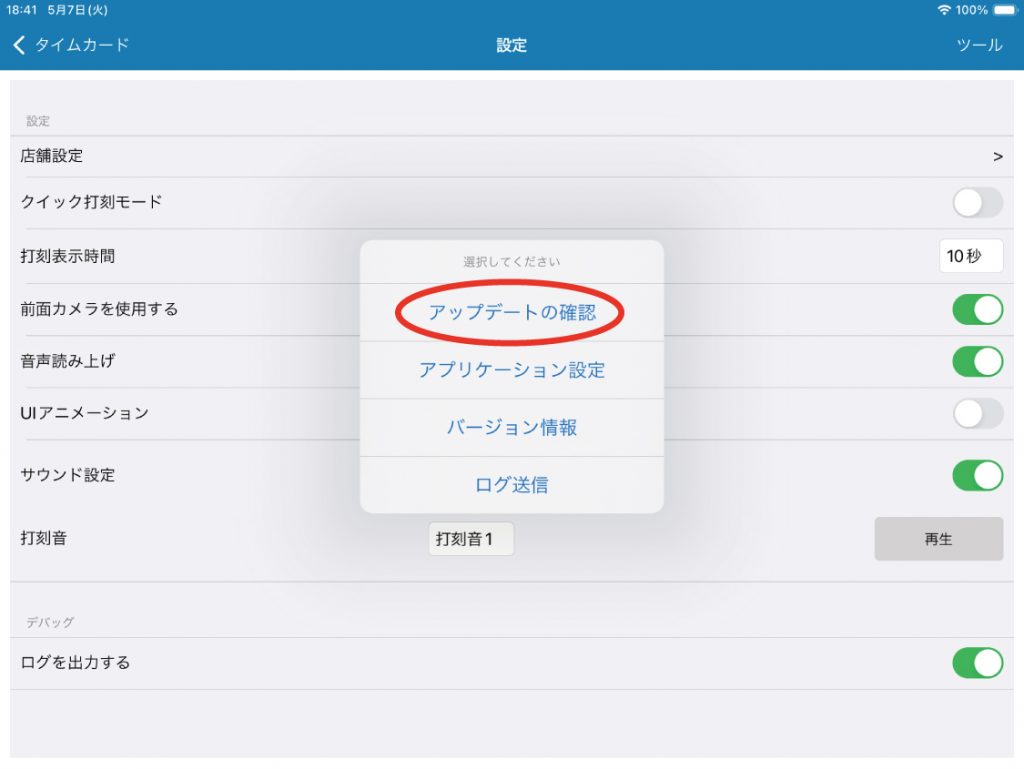The image size is (1024, 769).
Task: Open 打刻音1 sound selector
Action: [x=471, y=539]
